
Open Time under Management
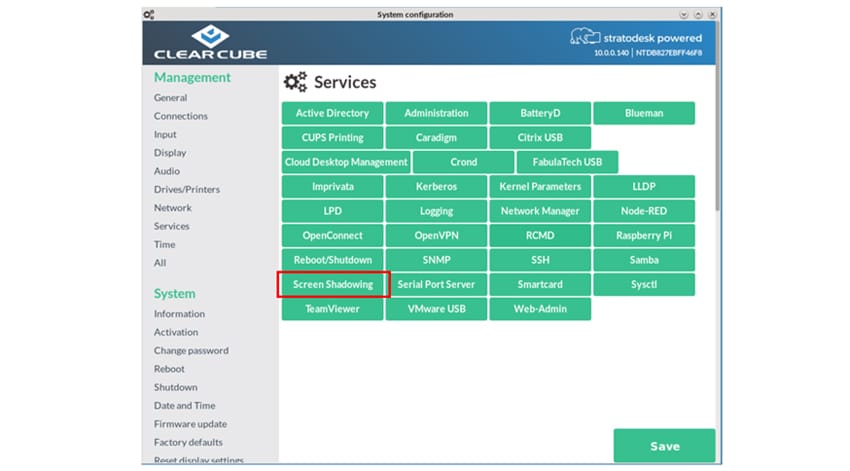click(x=164, y=244)
